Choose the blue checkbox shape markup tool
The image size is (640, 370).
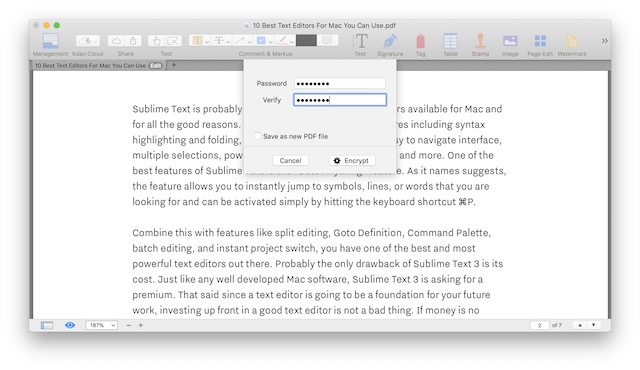click(x=261, y=40)
